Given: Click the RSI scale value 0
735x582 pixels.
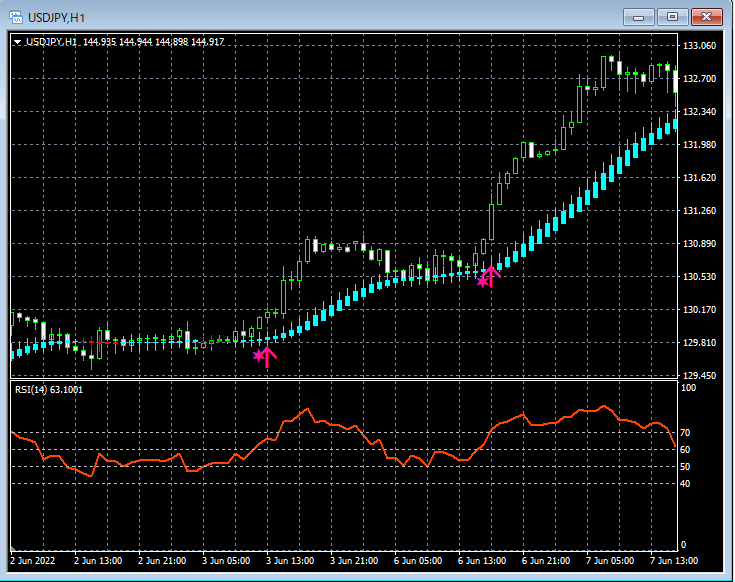Looking at the screenshot, I should coord(683,545).
